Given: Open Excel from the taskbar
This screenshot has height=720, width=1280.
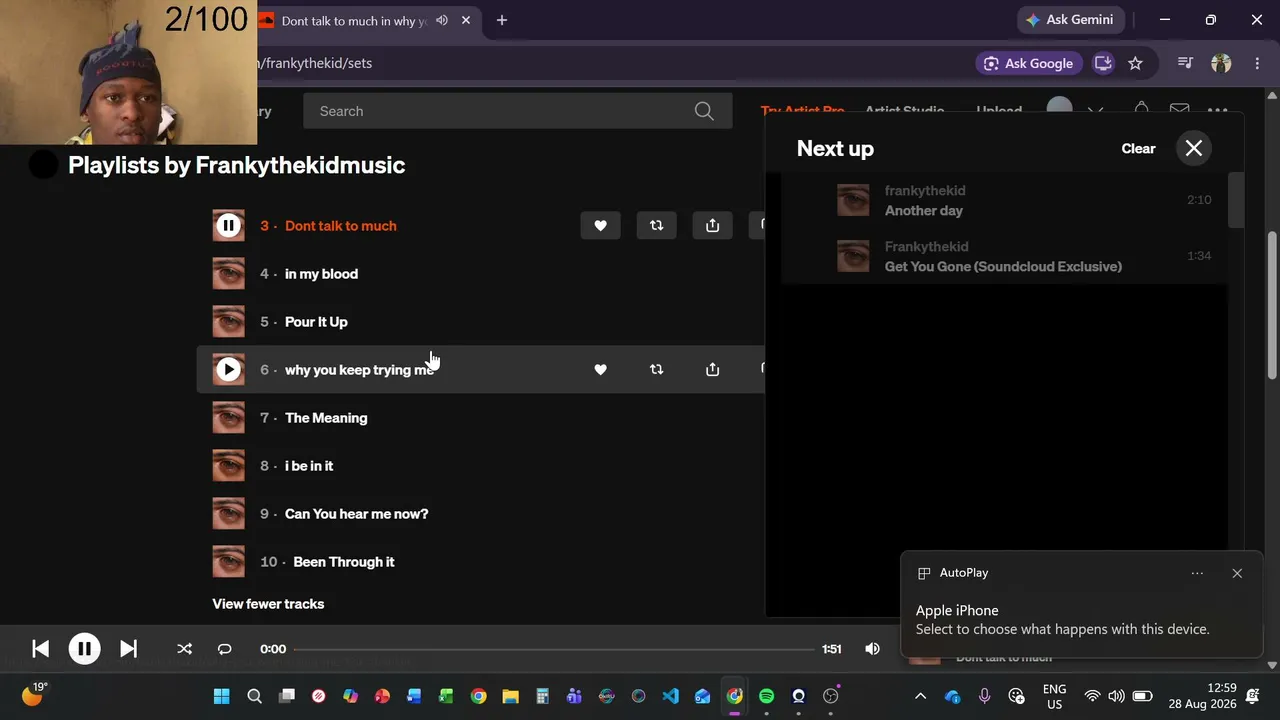Looking at the screenshot, I should tap(446, 696).
